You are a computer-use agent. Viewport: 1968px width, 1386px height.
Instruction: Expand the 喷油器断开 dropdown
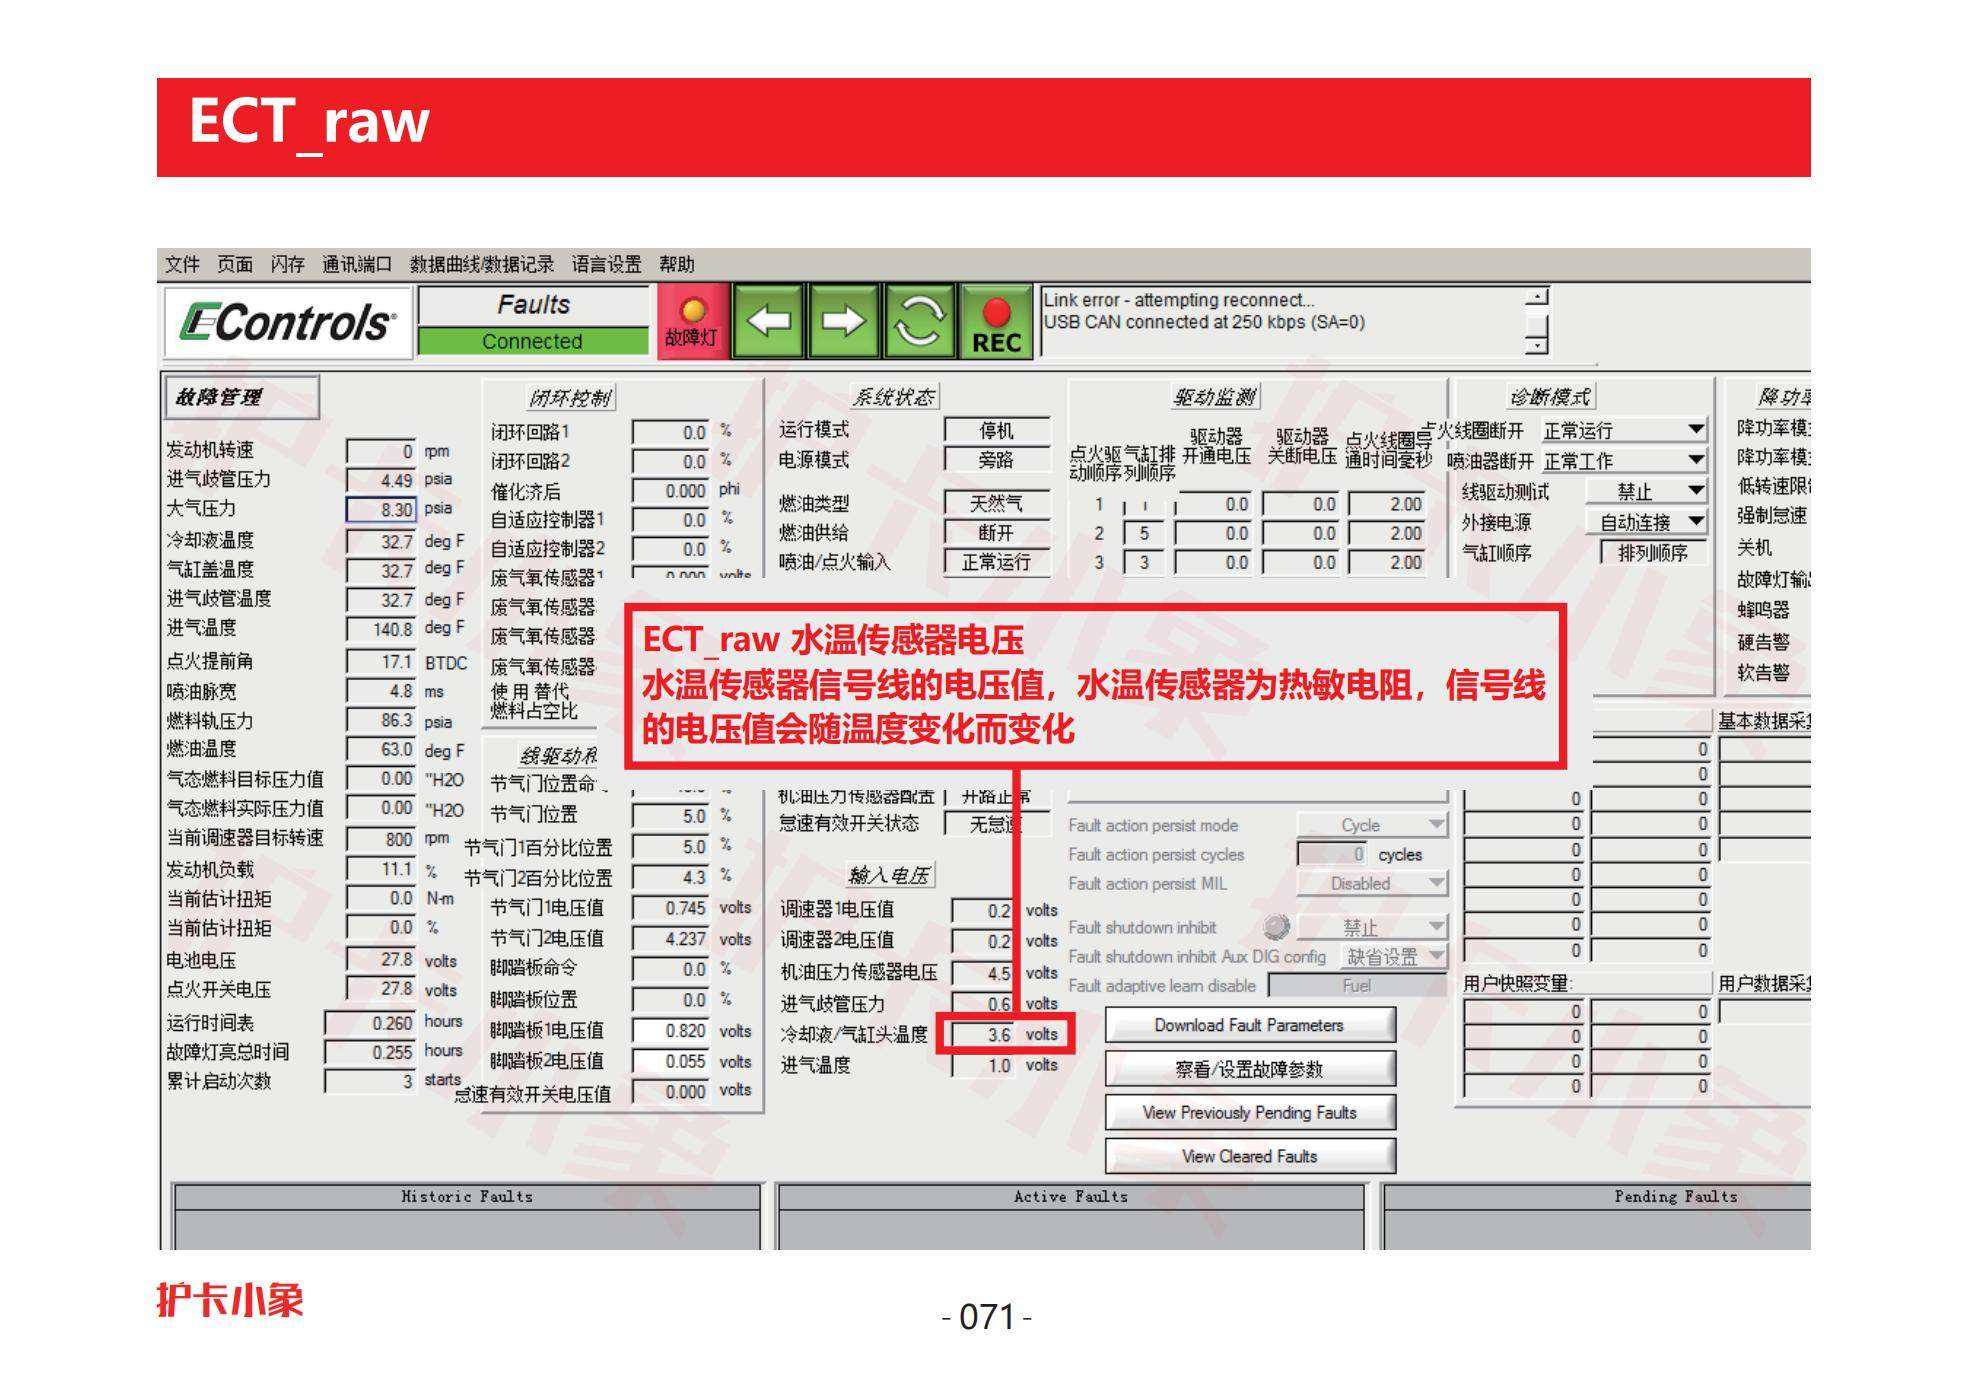[1695, 460]
